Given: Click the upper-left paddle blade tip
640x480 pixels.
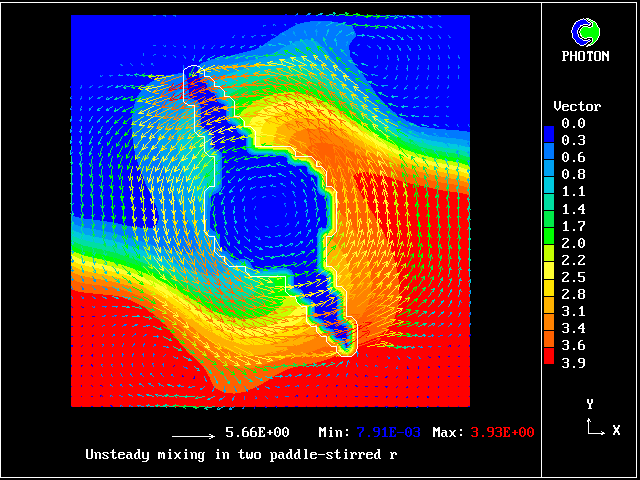Looking at the screenshot, I should pos(193,75).
